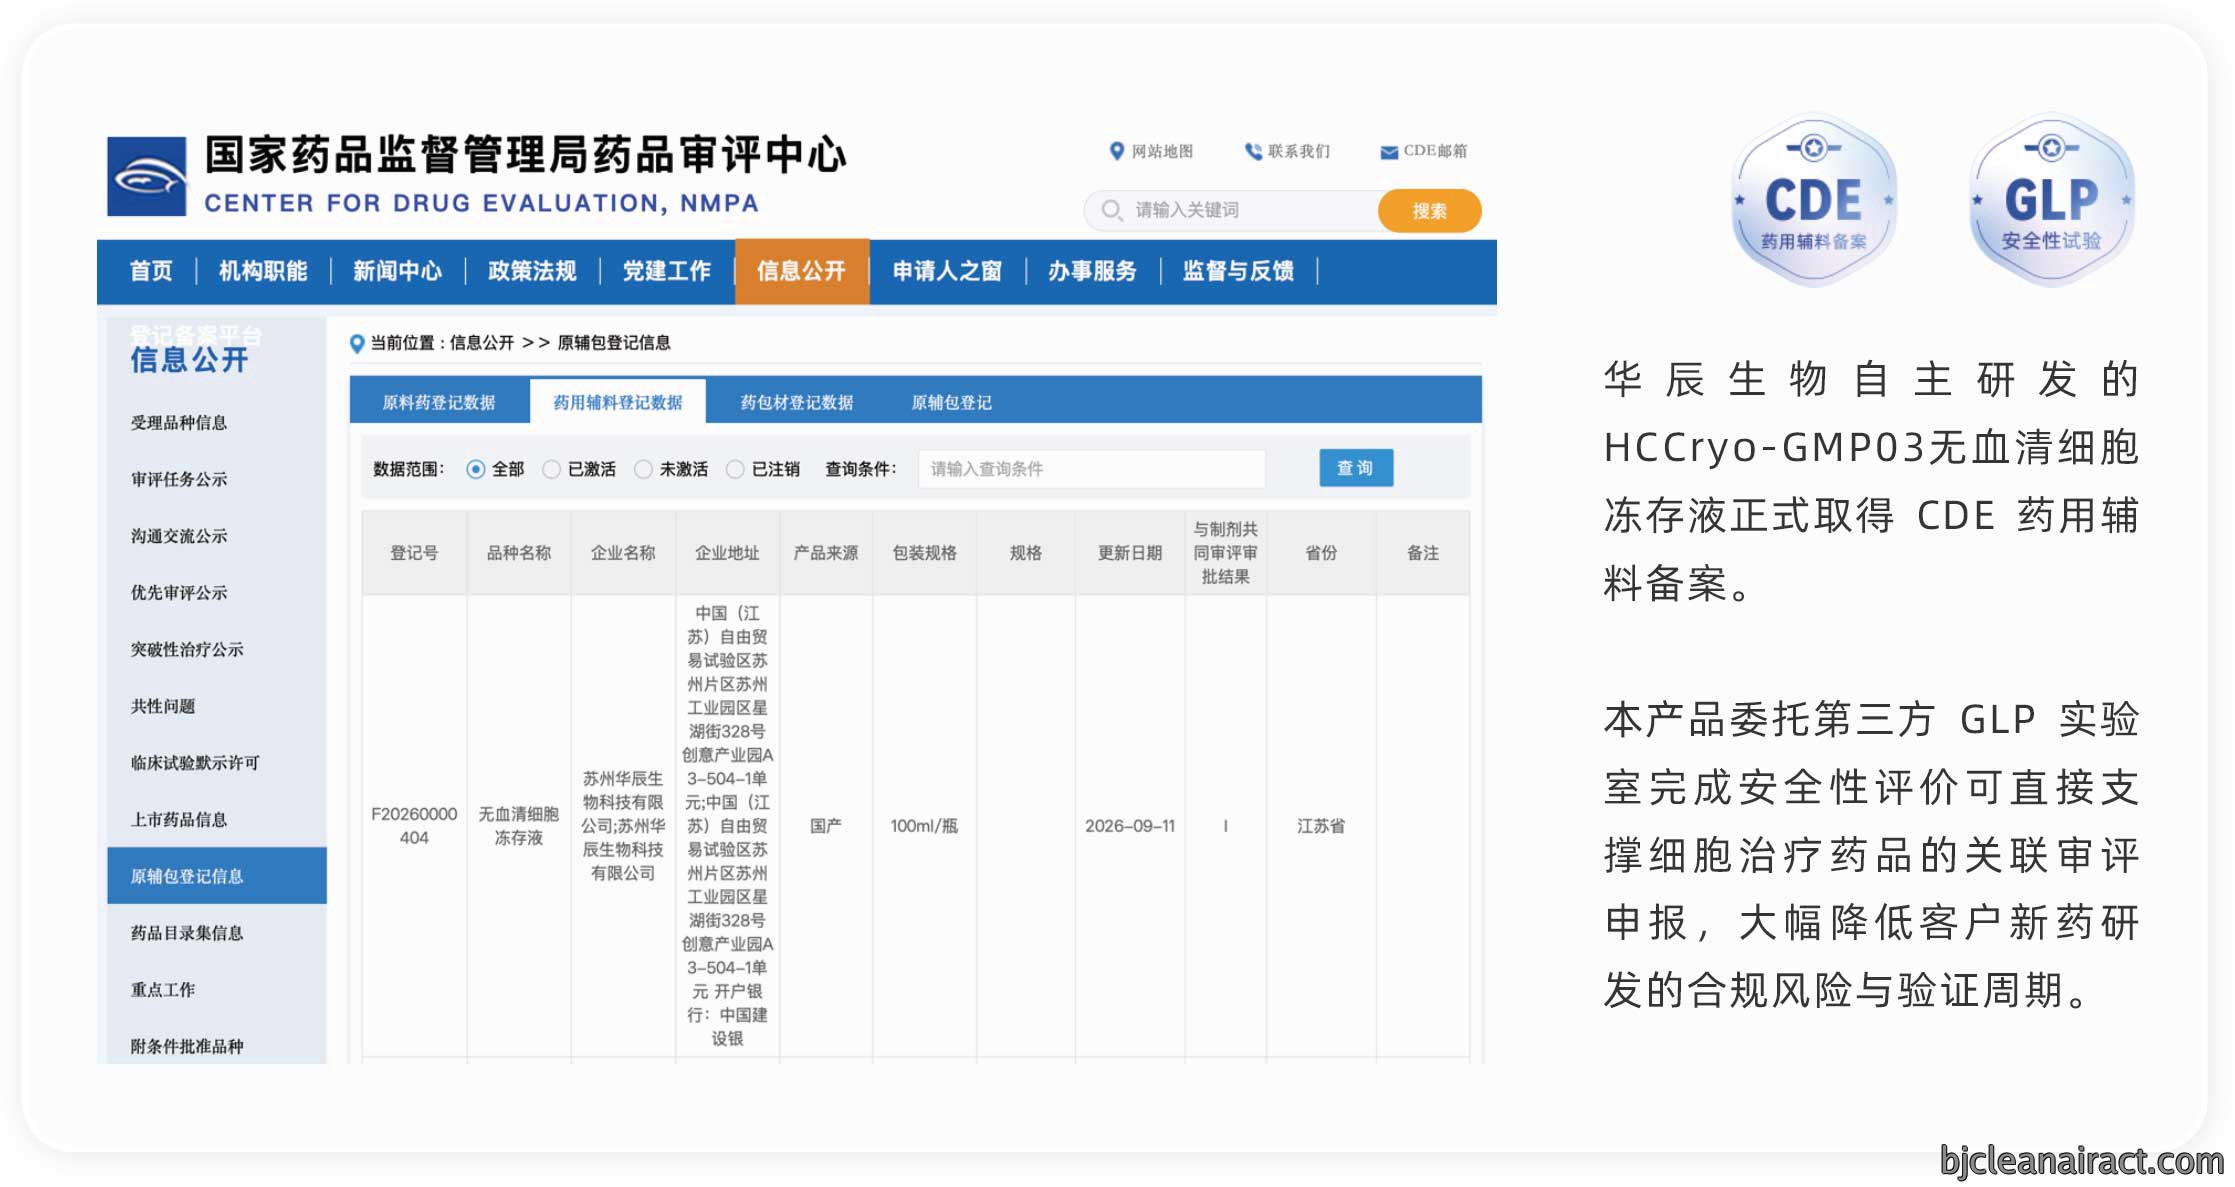The height and width of the screenshot is (1187, 2235).
Task: Click the magnifier icon in search box
Action: click(x=1111, y=210)
